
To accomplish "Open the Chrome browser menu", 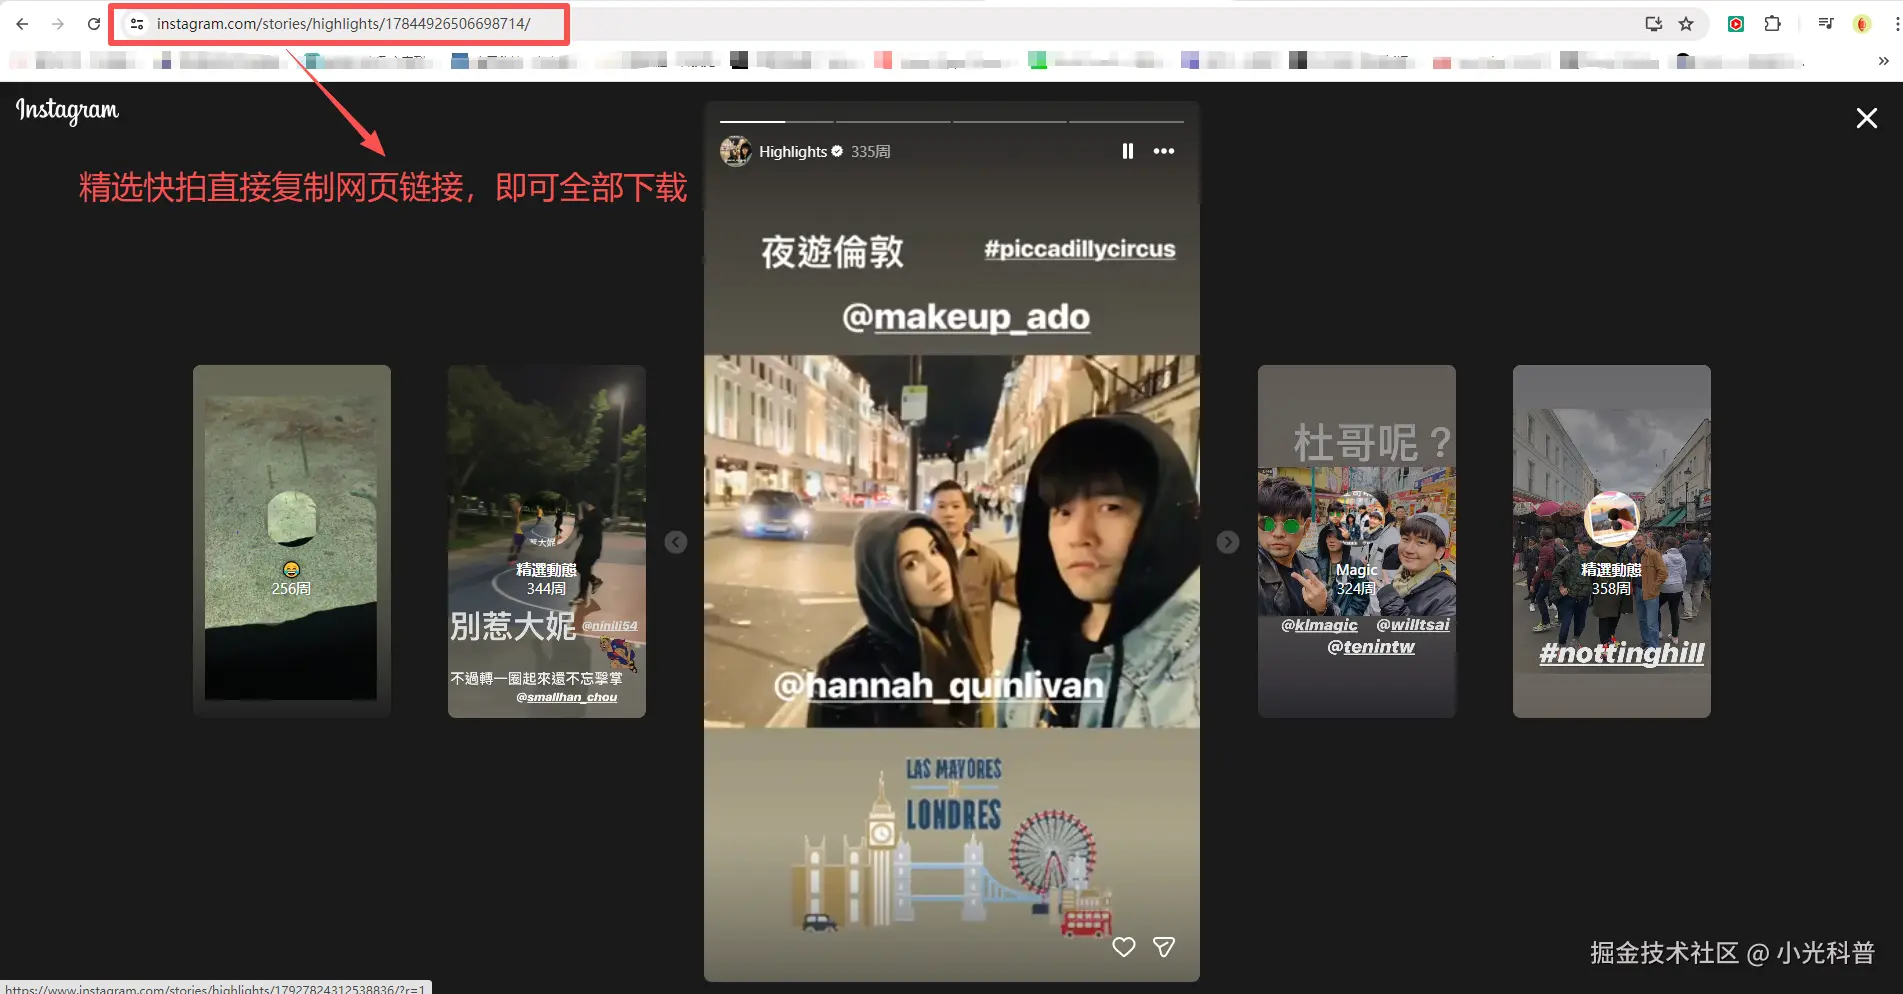I will click(x=1893, y=23).
